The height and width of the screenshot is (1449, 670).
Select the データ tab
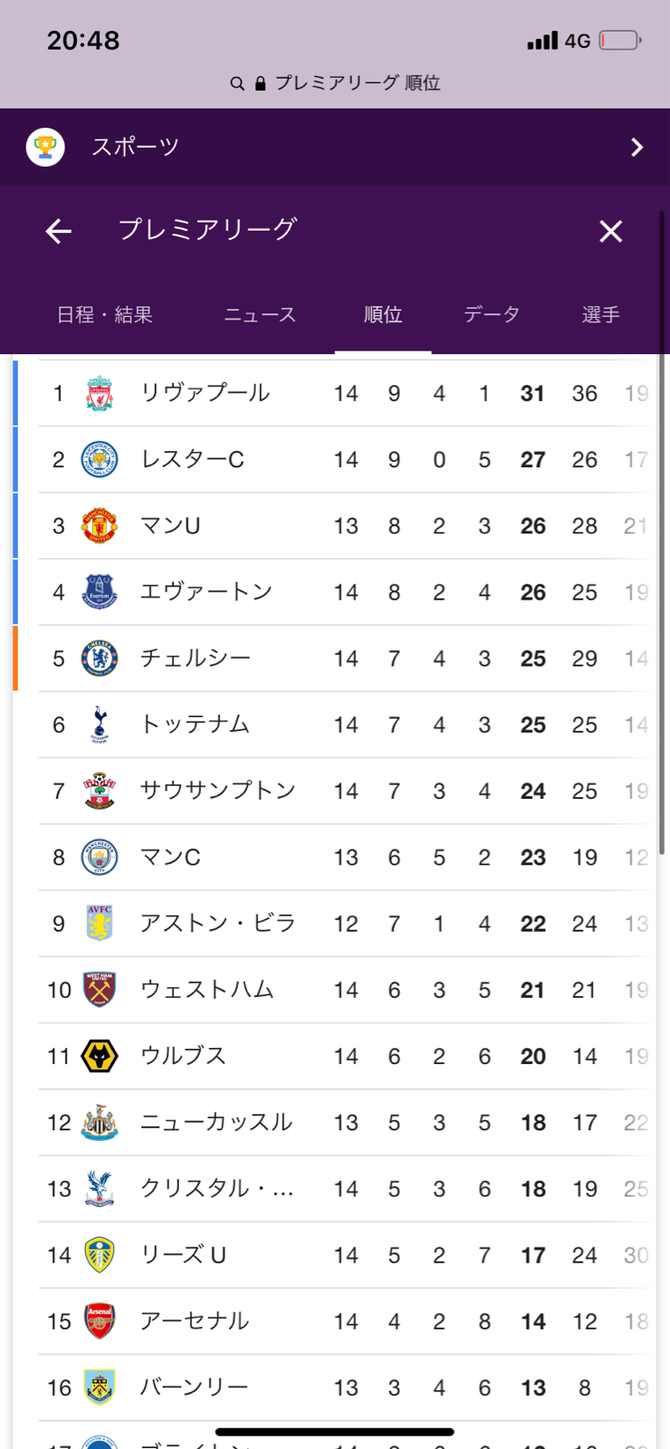click(492, 315)
